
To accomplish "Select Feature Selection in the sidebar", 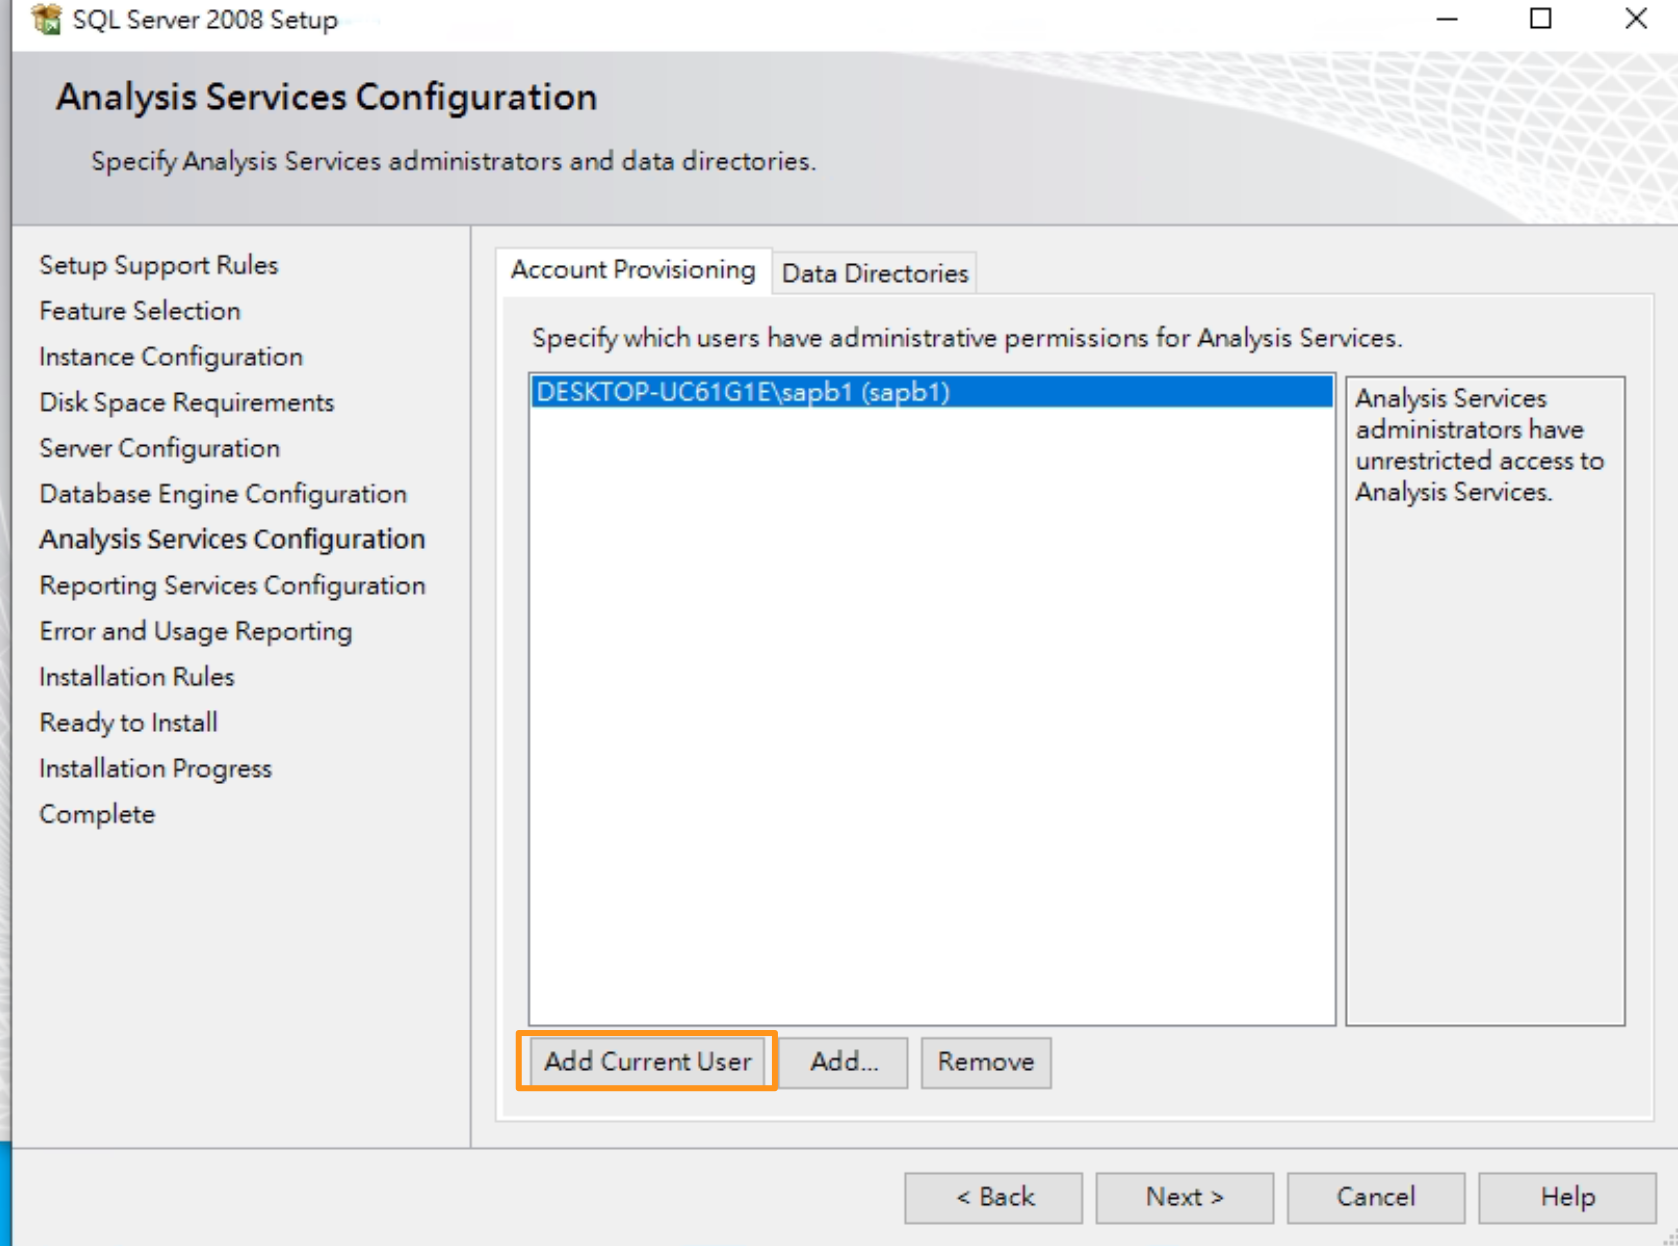I will (138, 311).
